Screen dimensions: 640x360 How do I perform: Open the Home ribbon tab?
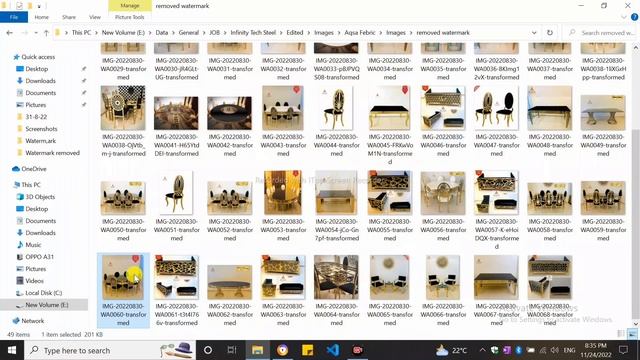[x=41, y=17]
